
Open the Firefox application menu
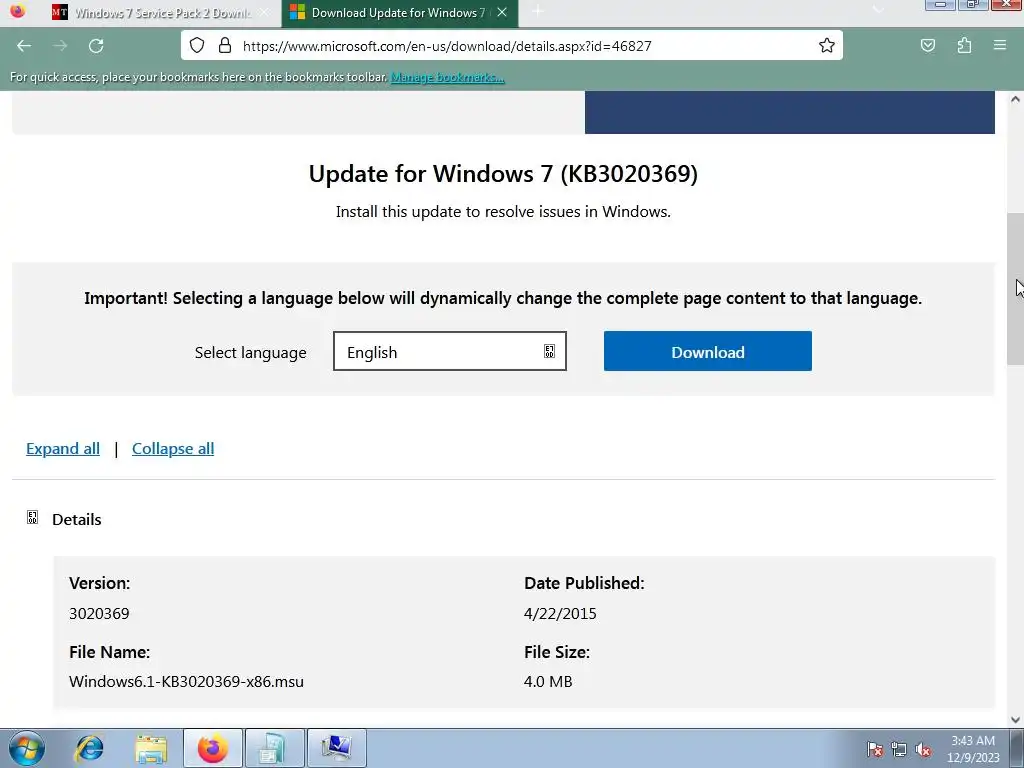1000,45
